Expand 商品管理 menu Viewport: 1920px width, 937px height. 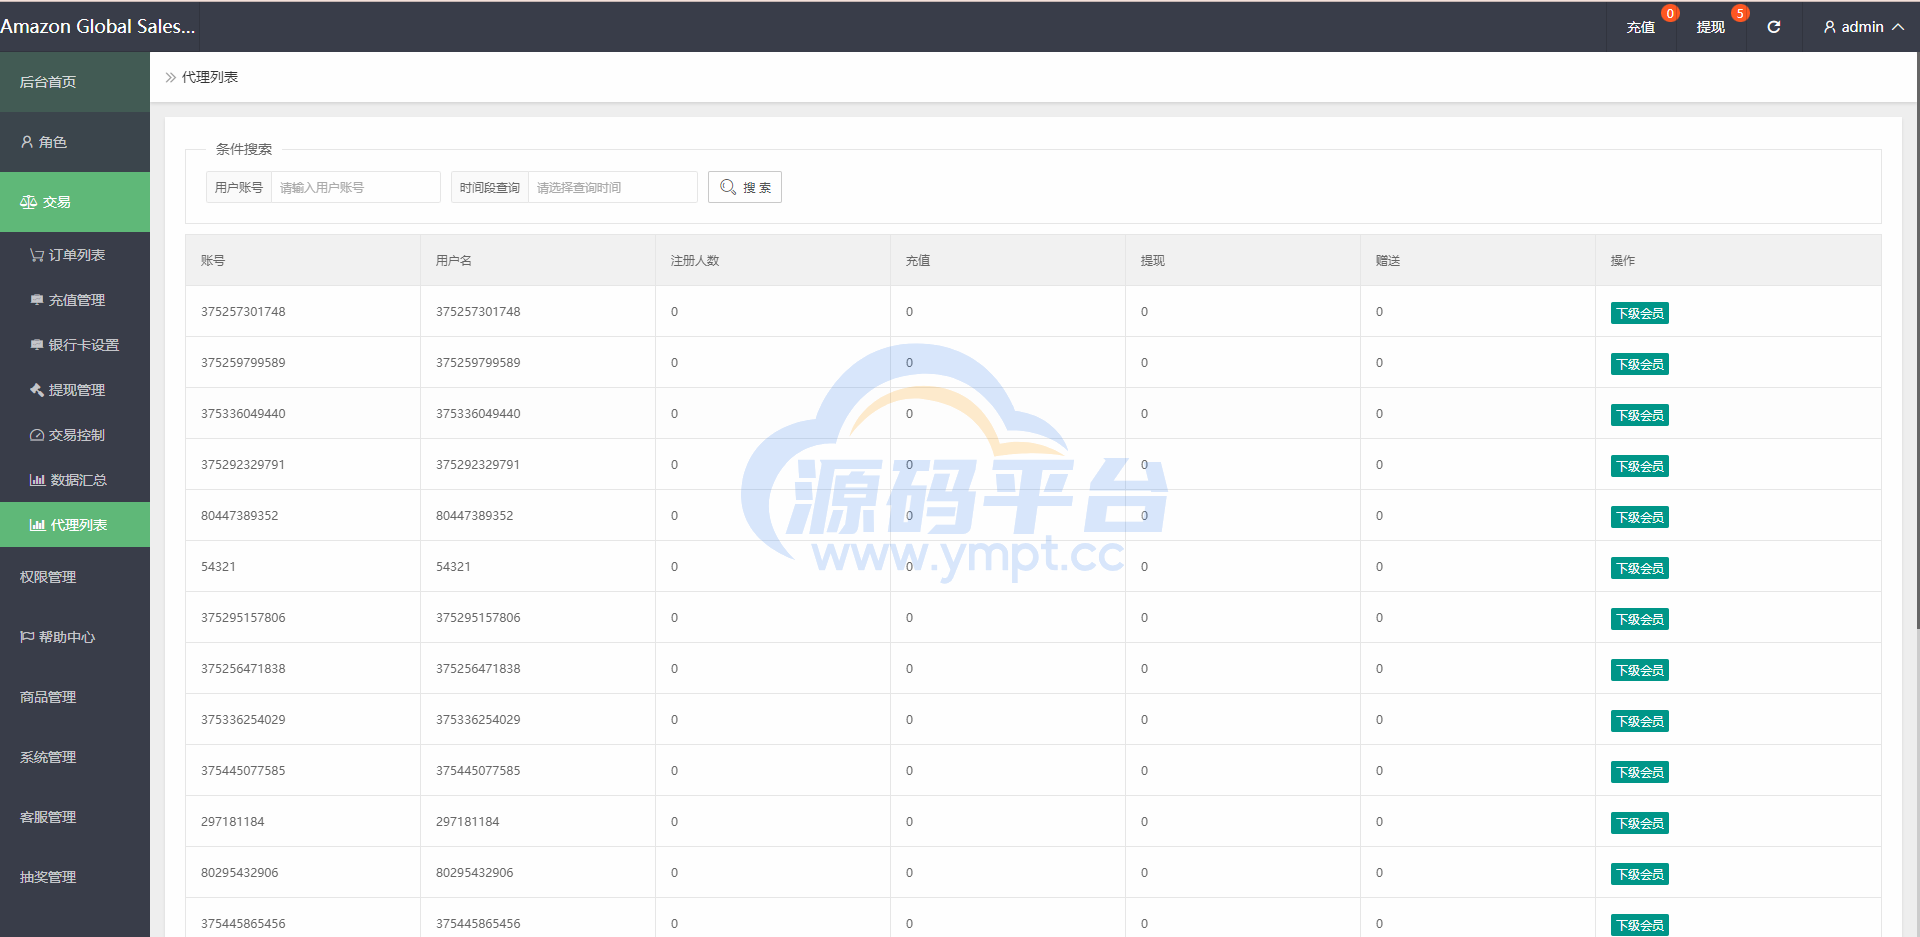(75, 697)
